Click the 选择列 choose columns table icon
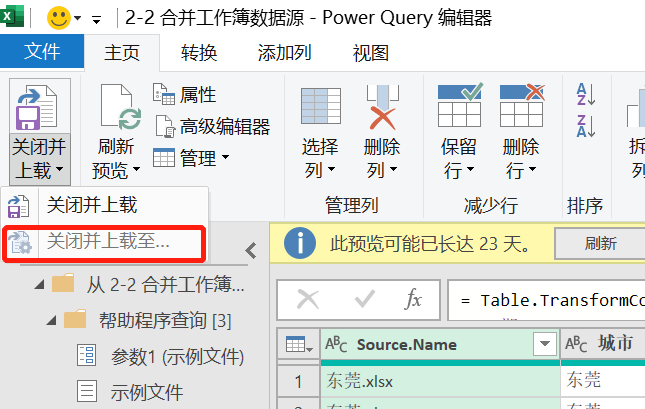 [321, 106]
